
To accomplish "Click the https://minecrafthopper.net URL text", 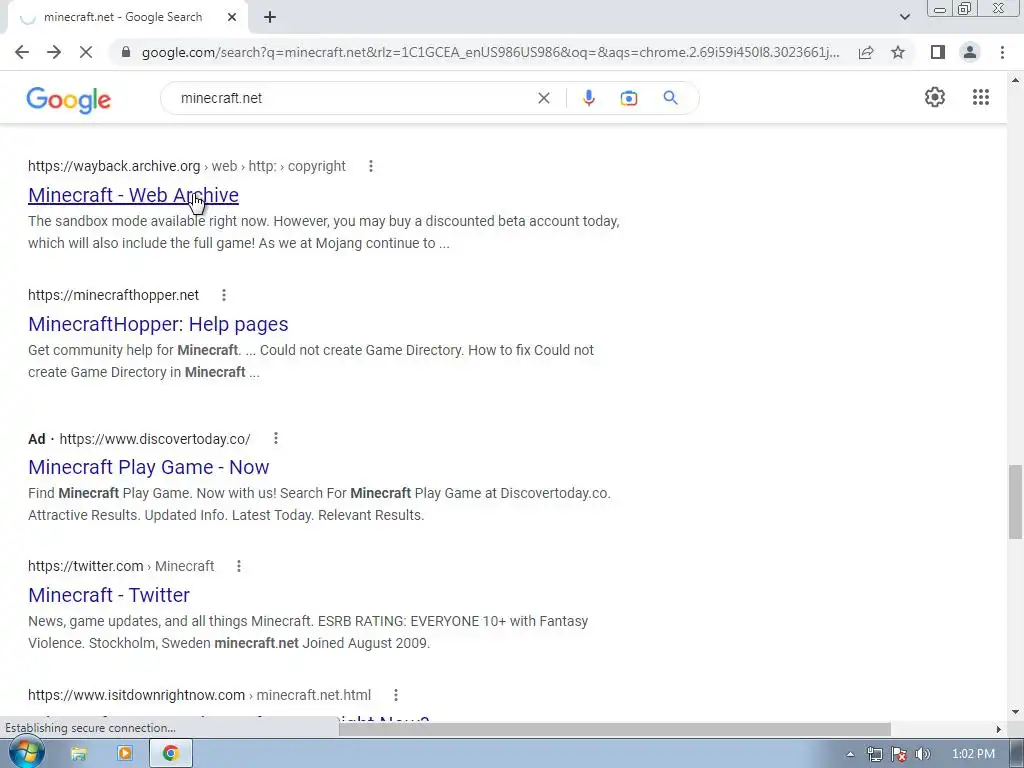I will tap(113, 295).
